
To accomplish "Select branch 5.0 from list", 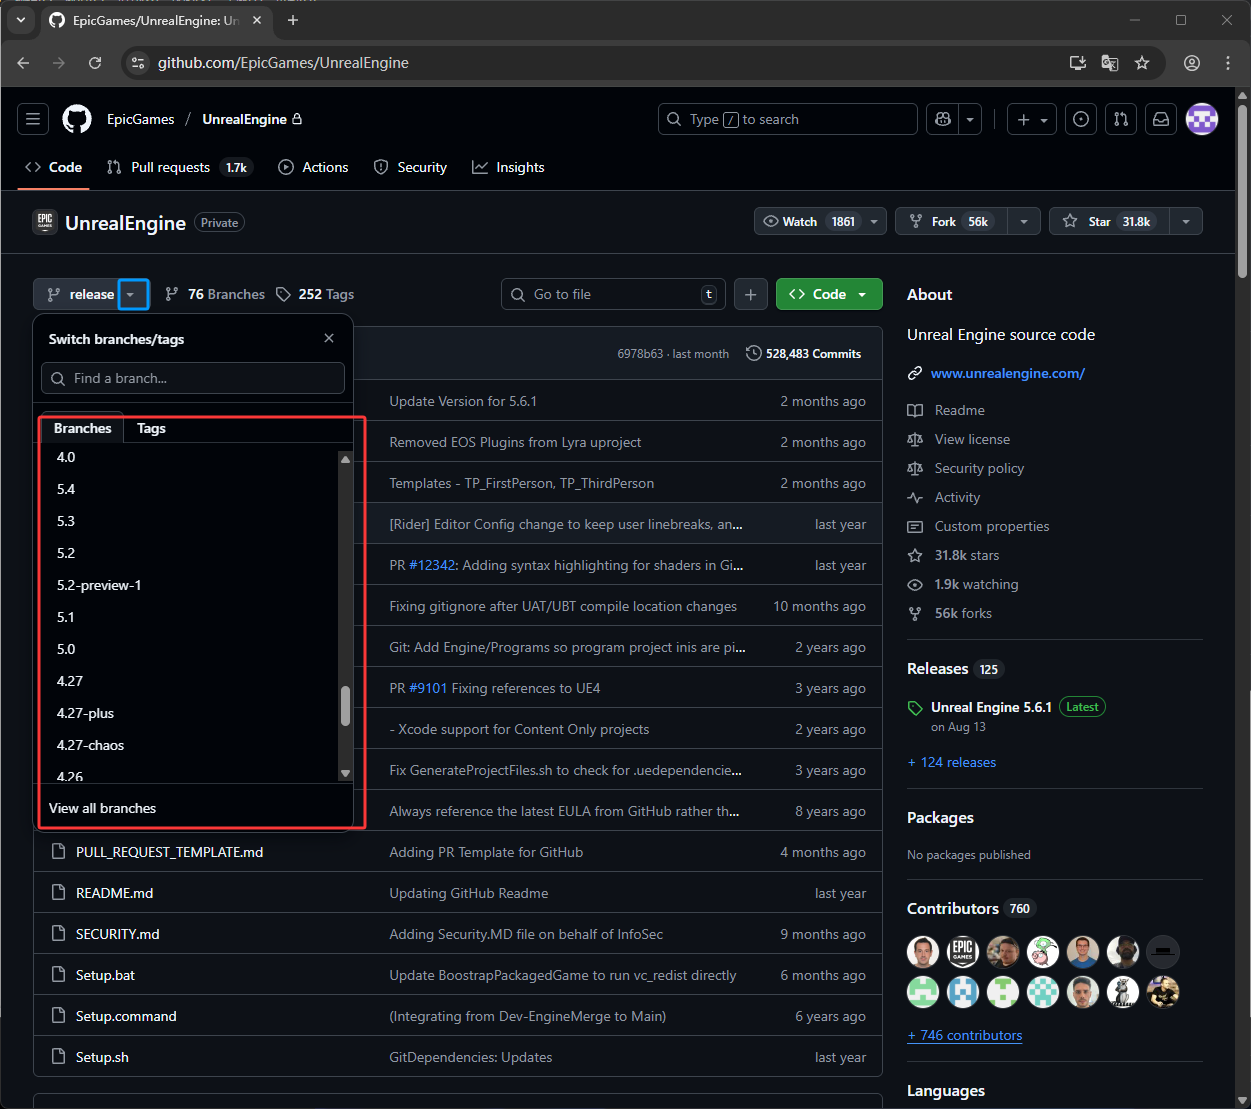I will tap(66, 649).
